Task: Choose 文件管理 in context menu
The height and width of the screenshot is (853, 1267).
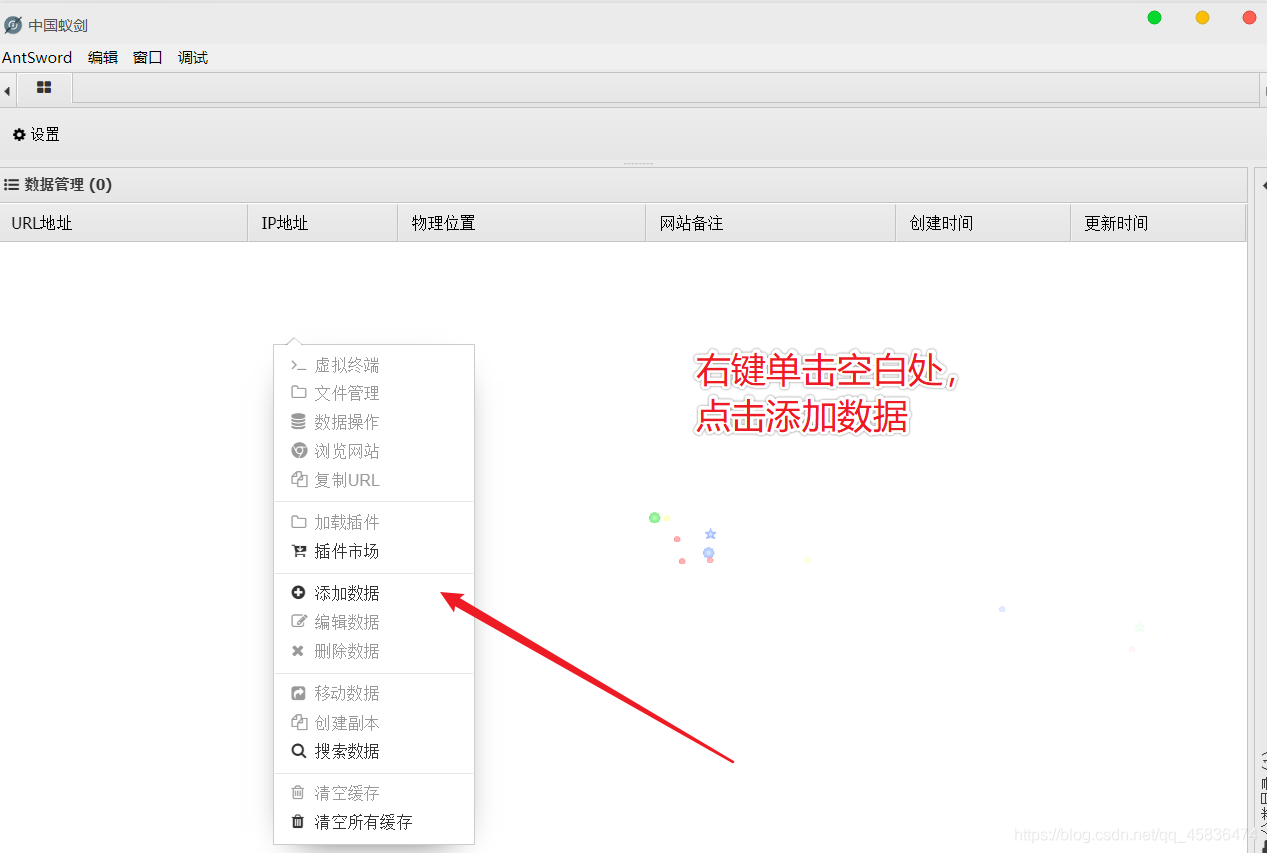Action: (374, 393)
